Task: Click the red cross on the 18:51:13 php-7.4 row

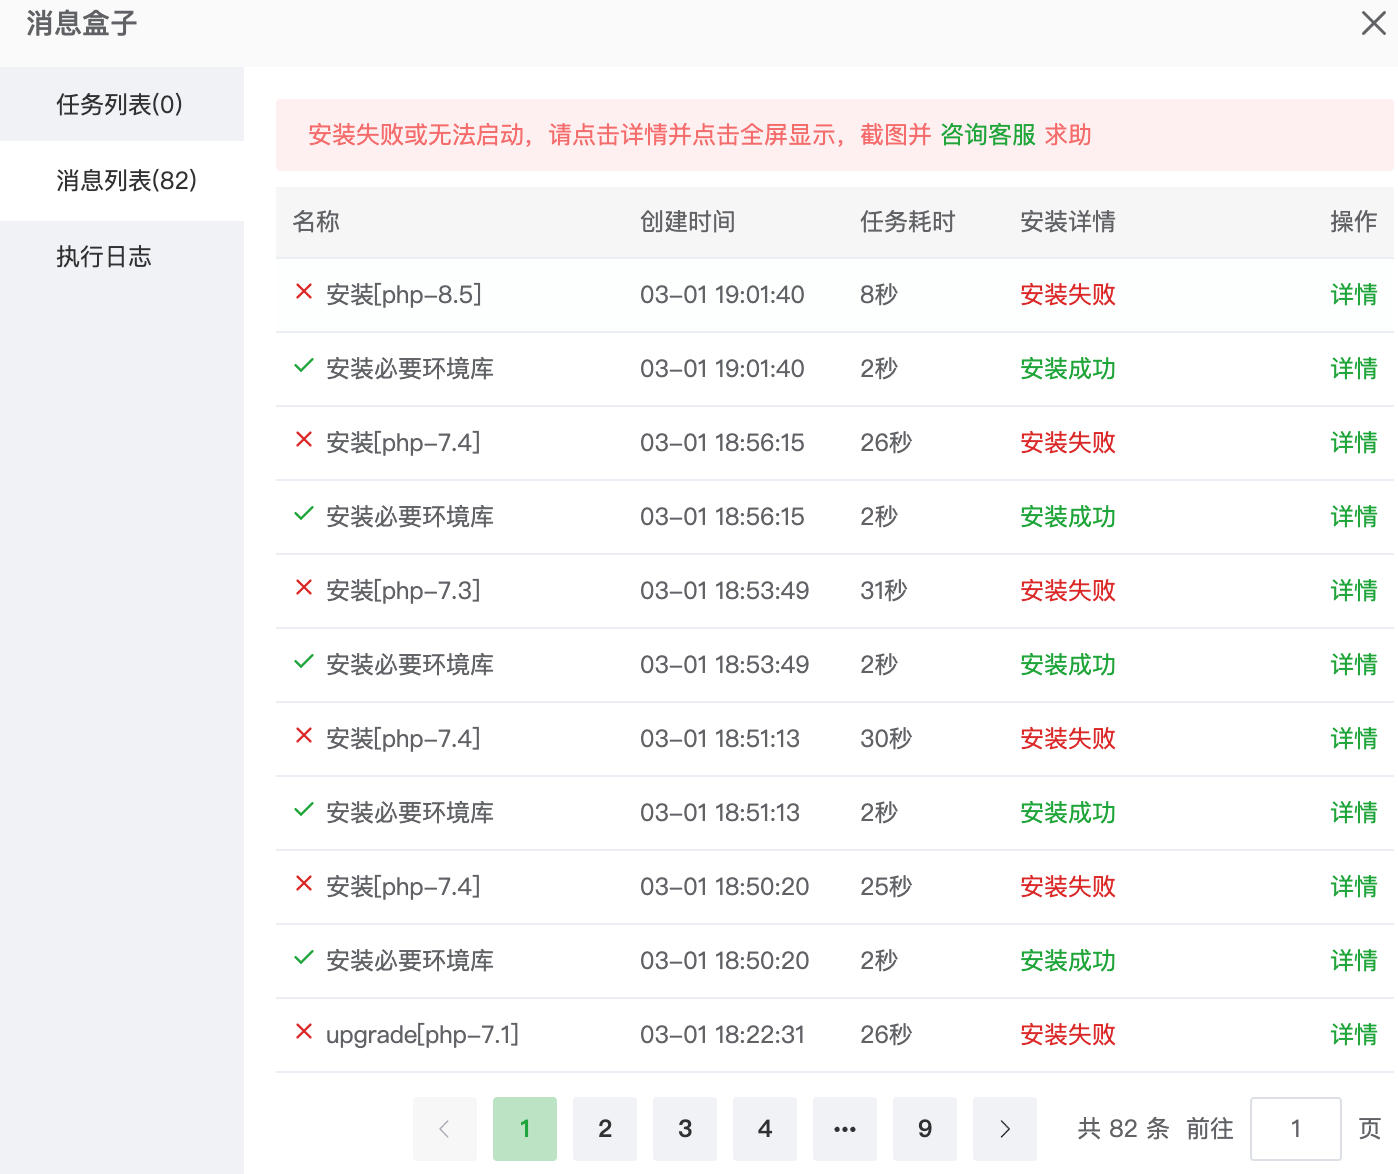Action: [x=304, y=736]
